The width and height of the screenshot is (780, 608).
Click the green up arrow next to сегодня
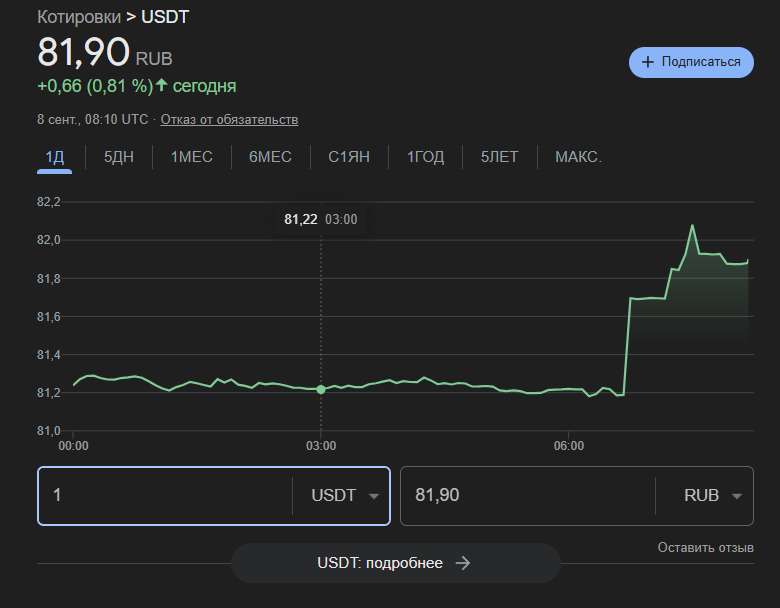click(x=161, y=85)
